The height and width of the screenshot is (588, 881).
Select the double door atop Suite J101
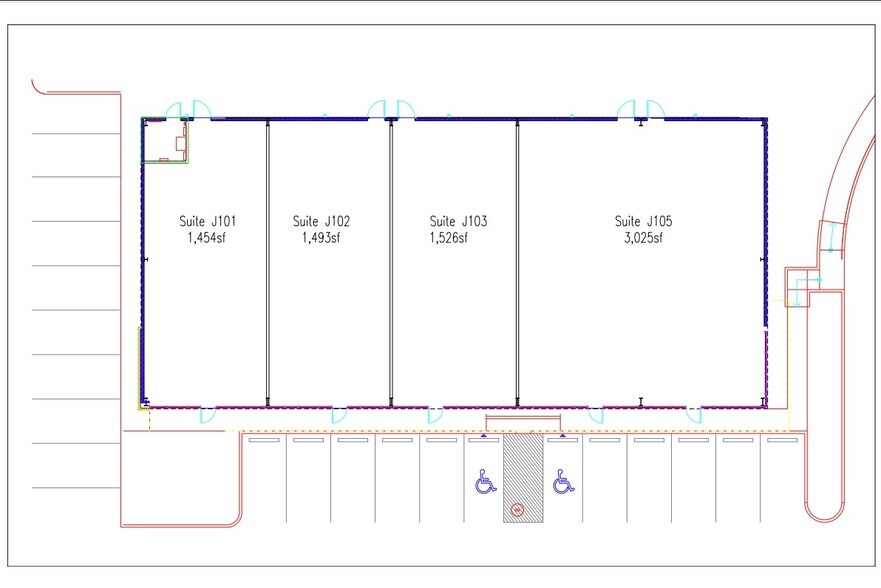[188, 110]
